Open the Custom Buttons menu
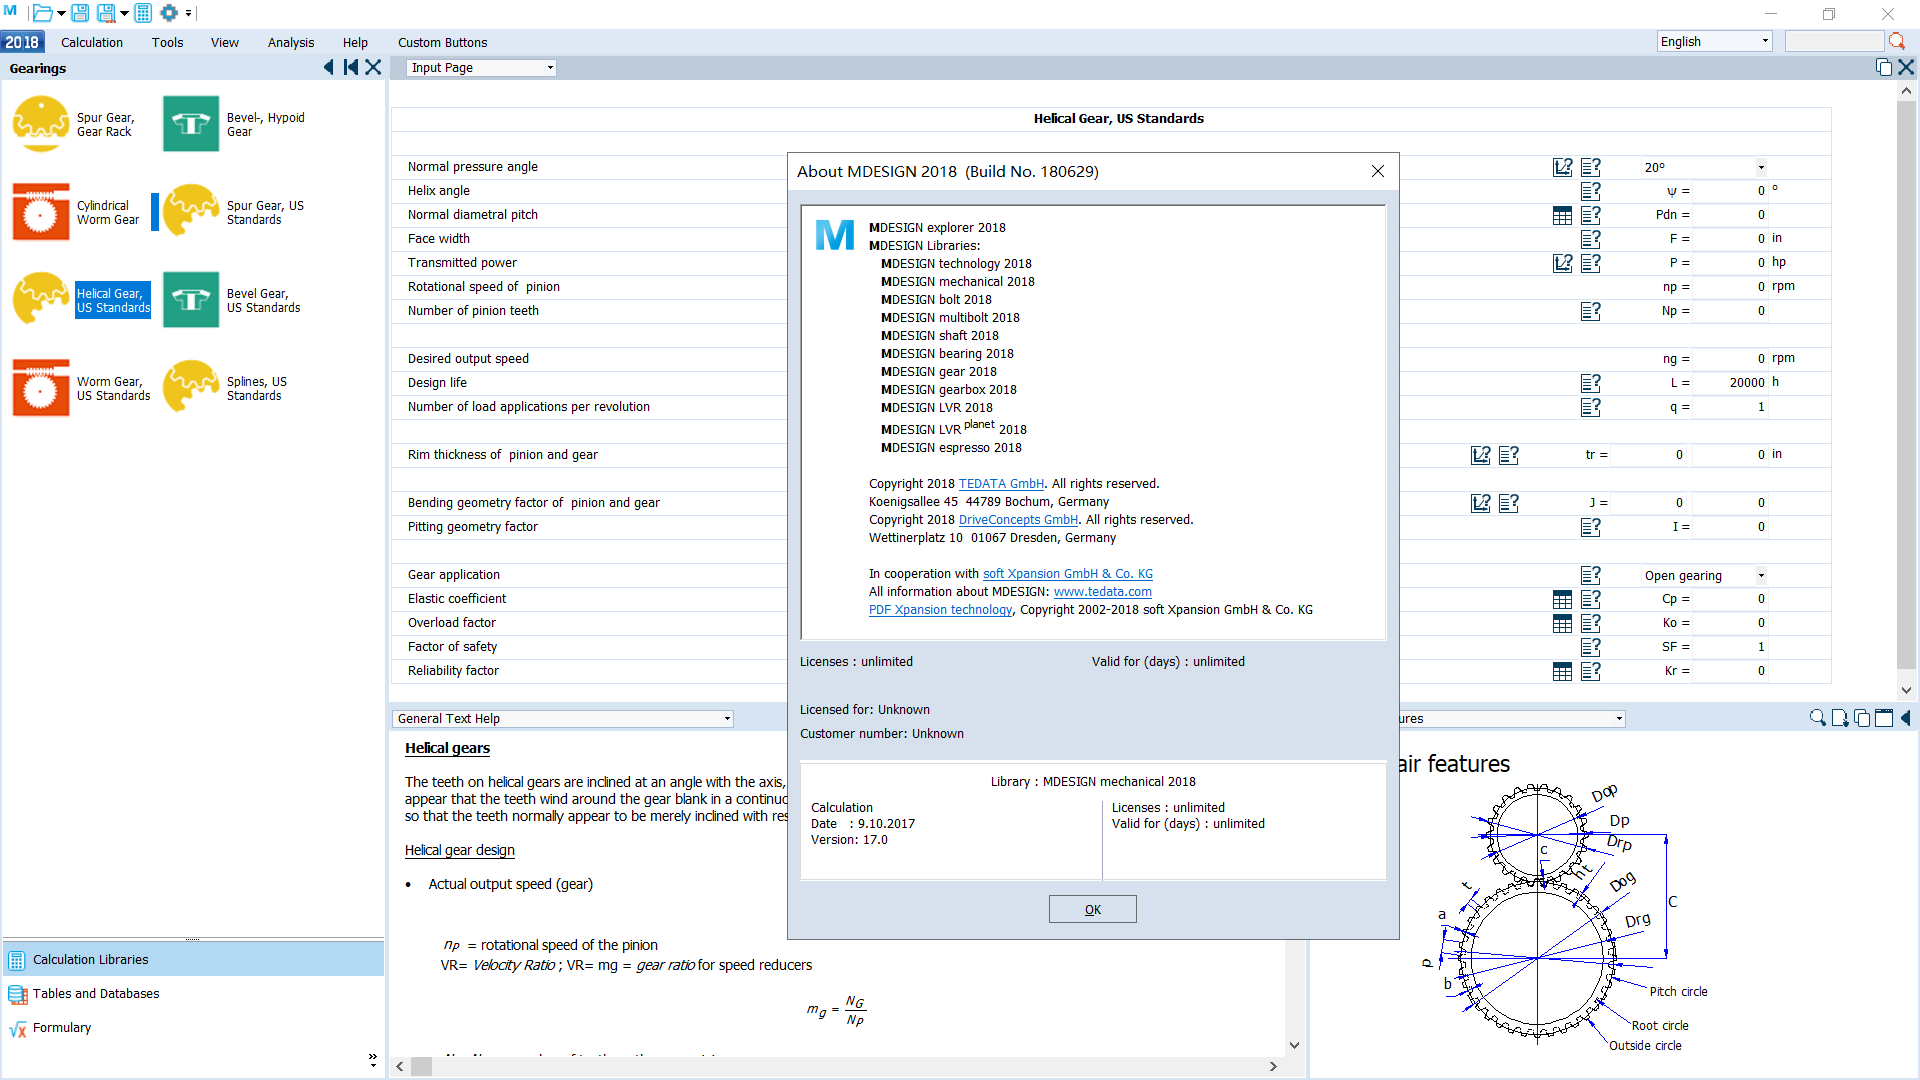This screenshot has width=1920, height=1080. coord(443,42)
